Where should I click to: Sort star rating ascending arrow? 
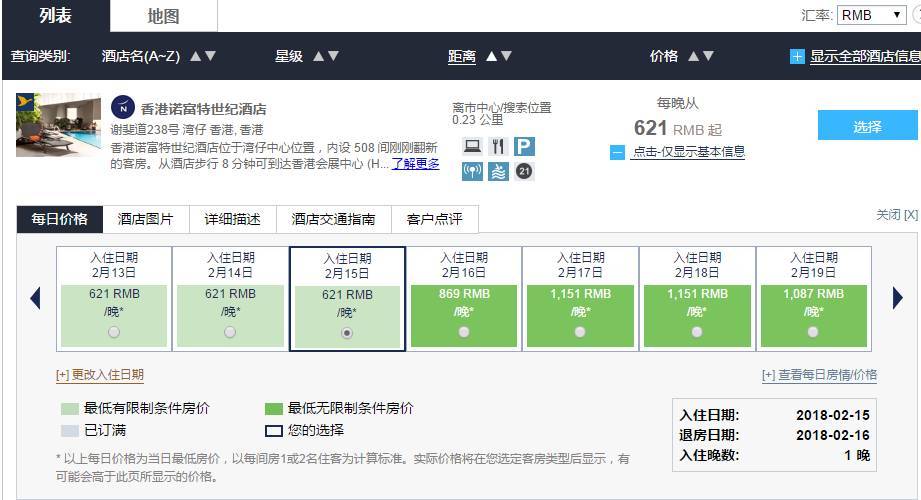click(x=319, y=56)
